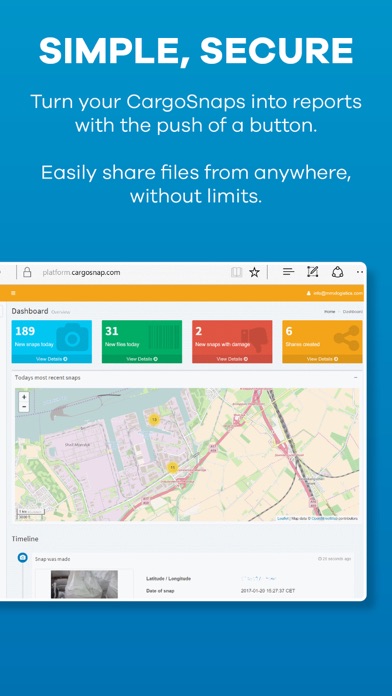Image resolution: width=392 pixels, height=696 pixels.
Task: Click the Leaflet attribution link on map
Action: point(283,518)
